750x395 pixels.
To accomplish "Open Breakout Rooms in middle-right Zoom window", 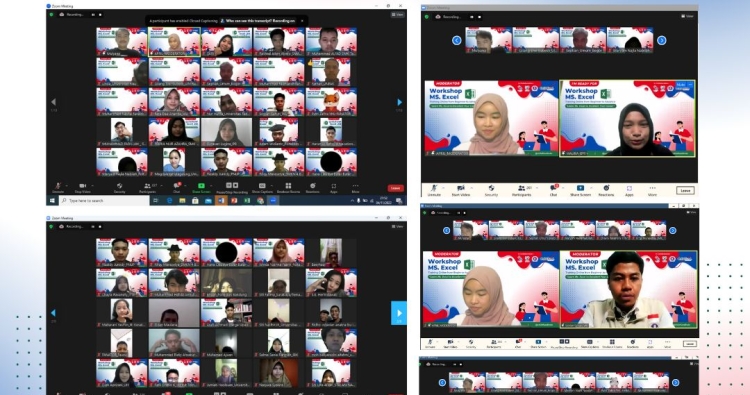I will point(612,343).
